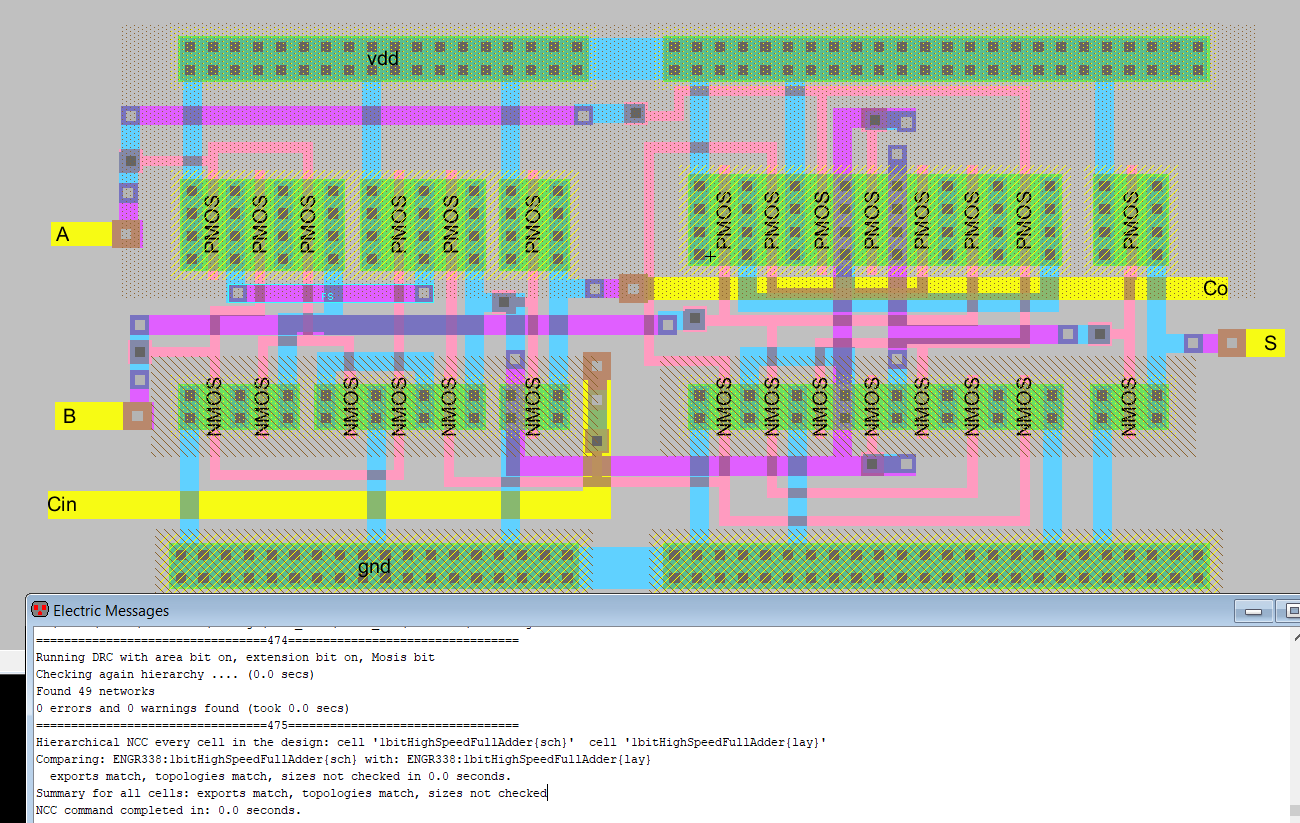The image size is (1300, 823).
Task: Select the gnd ground rail label
Action: [x=373, y=568]
